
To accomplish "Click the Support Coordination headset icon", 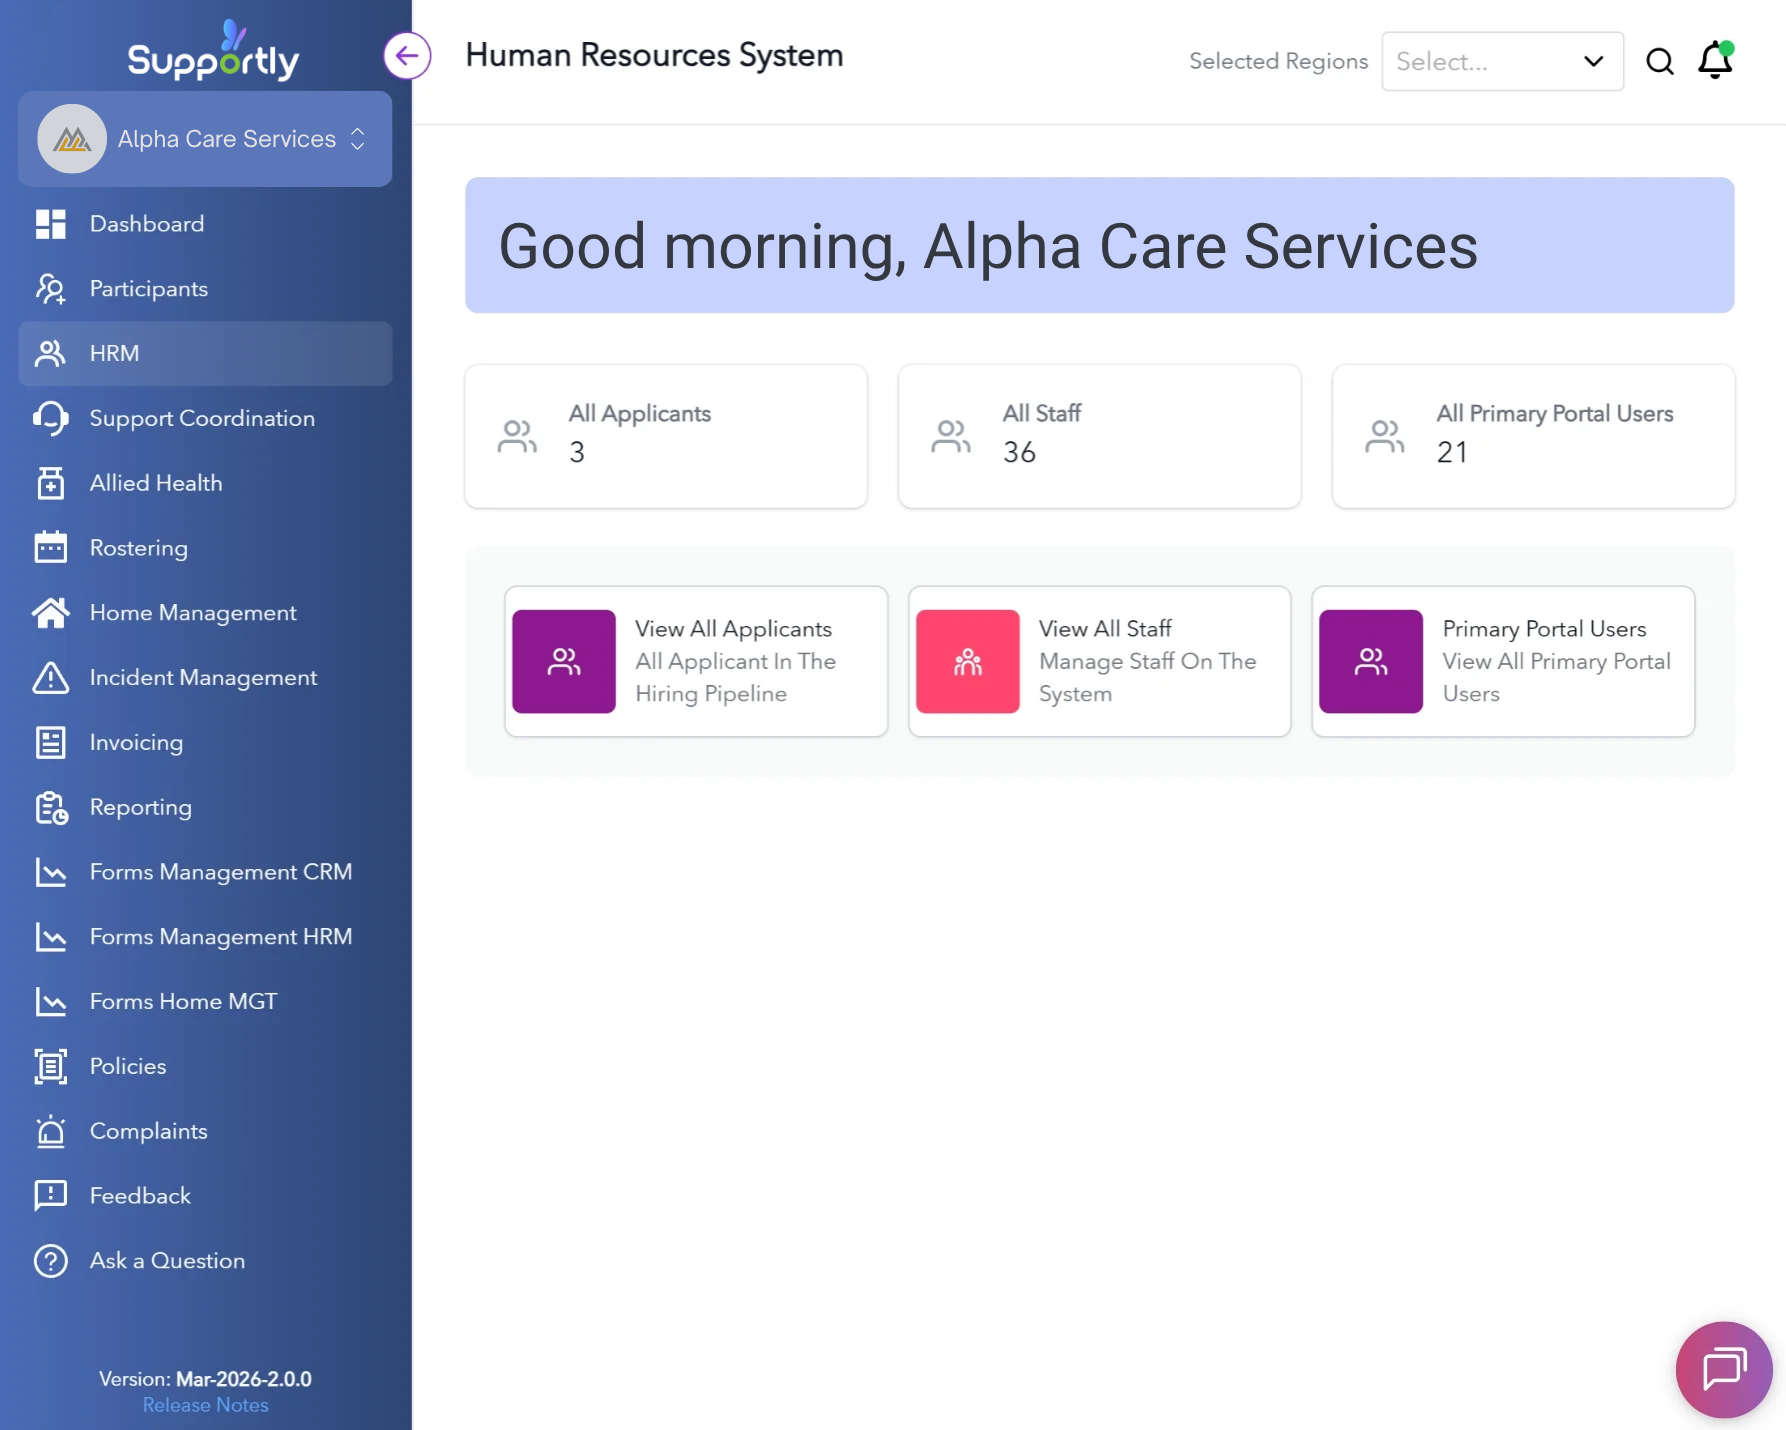I will tap(51, 418).
